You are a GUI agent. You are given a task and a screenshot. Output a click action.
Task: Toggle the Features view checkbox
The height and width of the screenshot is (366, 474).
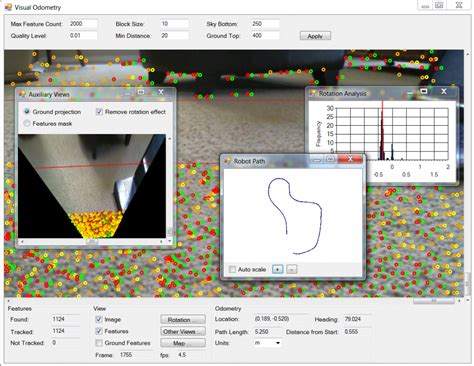tap(99, 331)
